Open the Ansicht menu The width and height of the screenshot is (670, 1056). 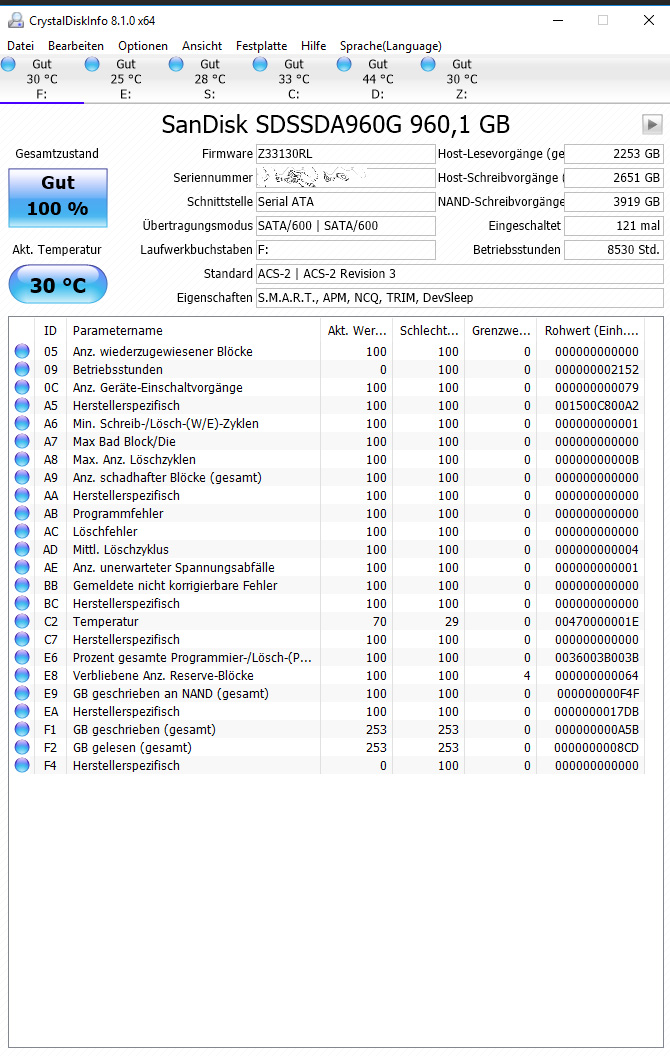(x=202, y=46)
